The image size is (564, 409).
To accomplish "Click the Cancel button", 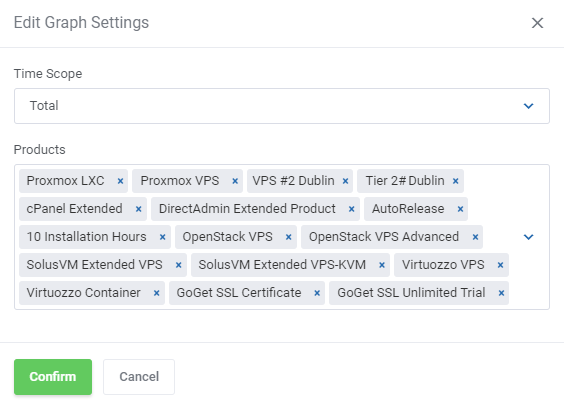I will [139, 377].
